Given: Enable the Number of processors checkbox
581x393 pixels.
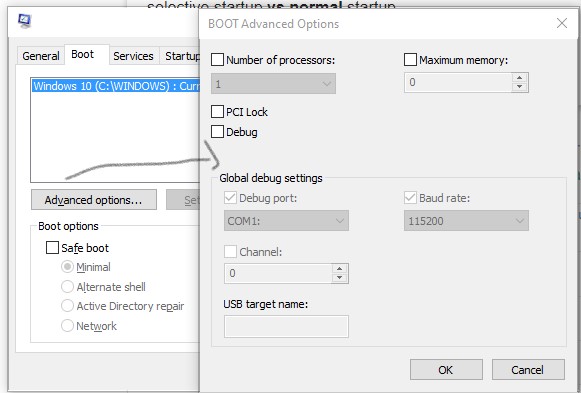Looking at the screenshot, I should pyautogui.click(x=217, y=60).
